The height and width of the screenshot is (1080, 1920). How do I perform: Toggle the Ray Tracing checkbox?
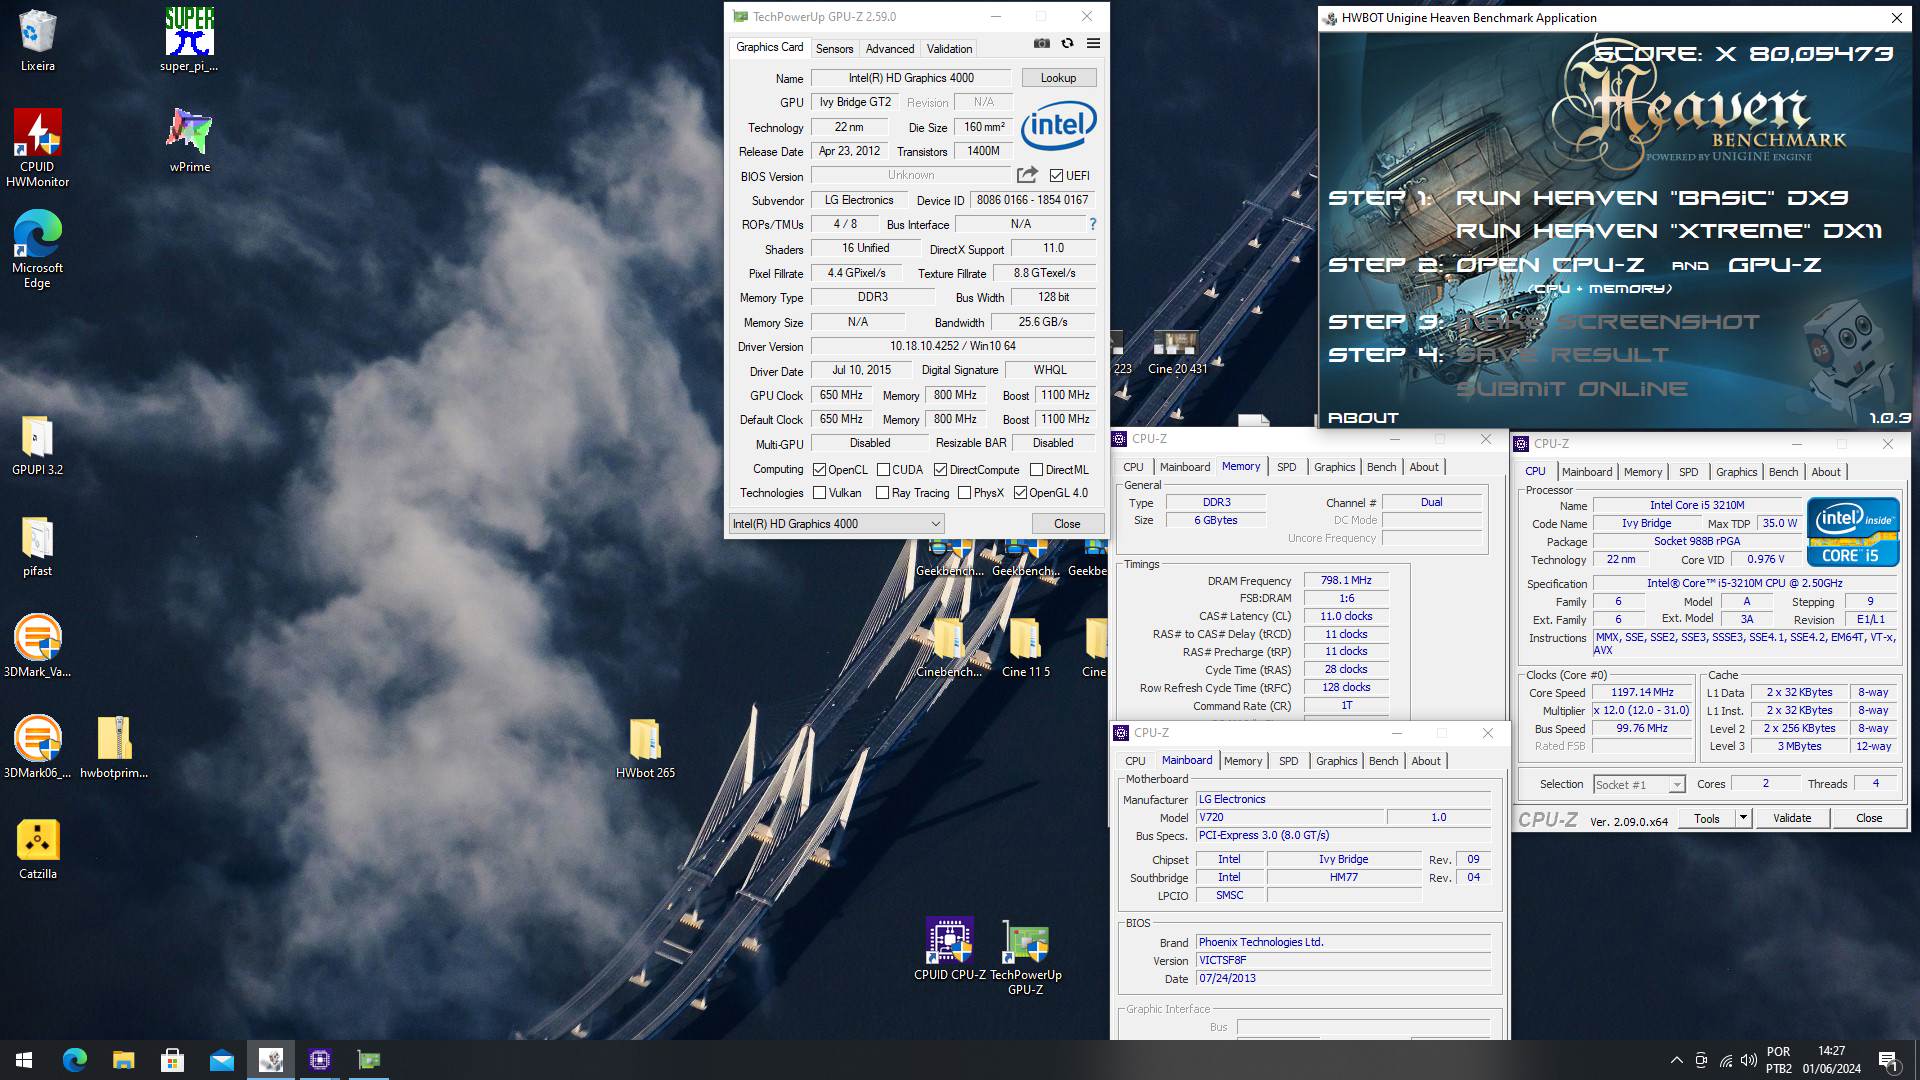coord(882,493)
